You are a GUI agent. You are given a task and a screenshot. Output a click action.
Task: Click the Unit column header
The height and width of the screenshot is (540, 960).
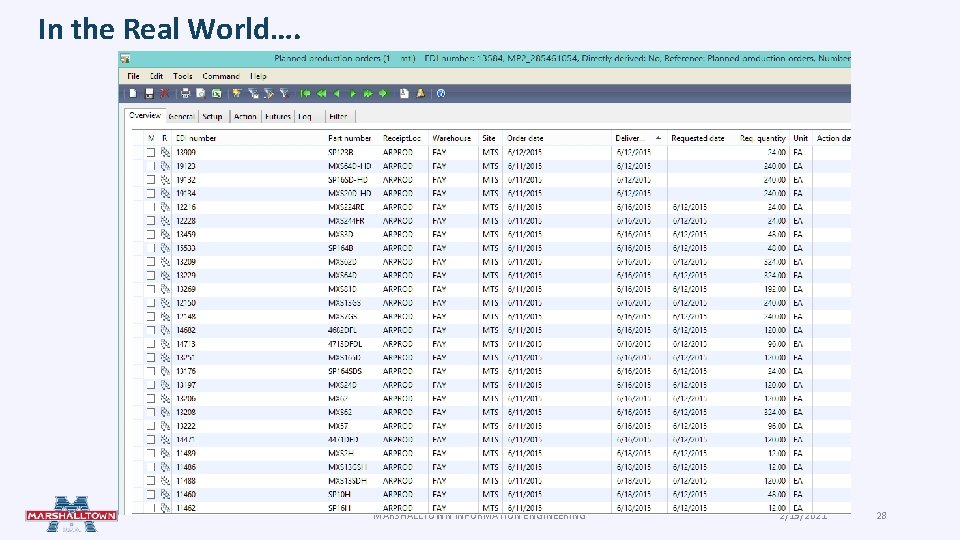click(x=800, y=138)
